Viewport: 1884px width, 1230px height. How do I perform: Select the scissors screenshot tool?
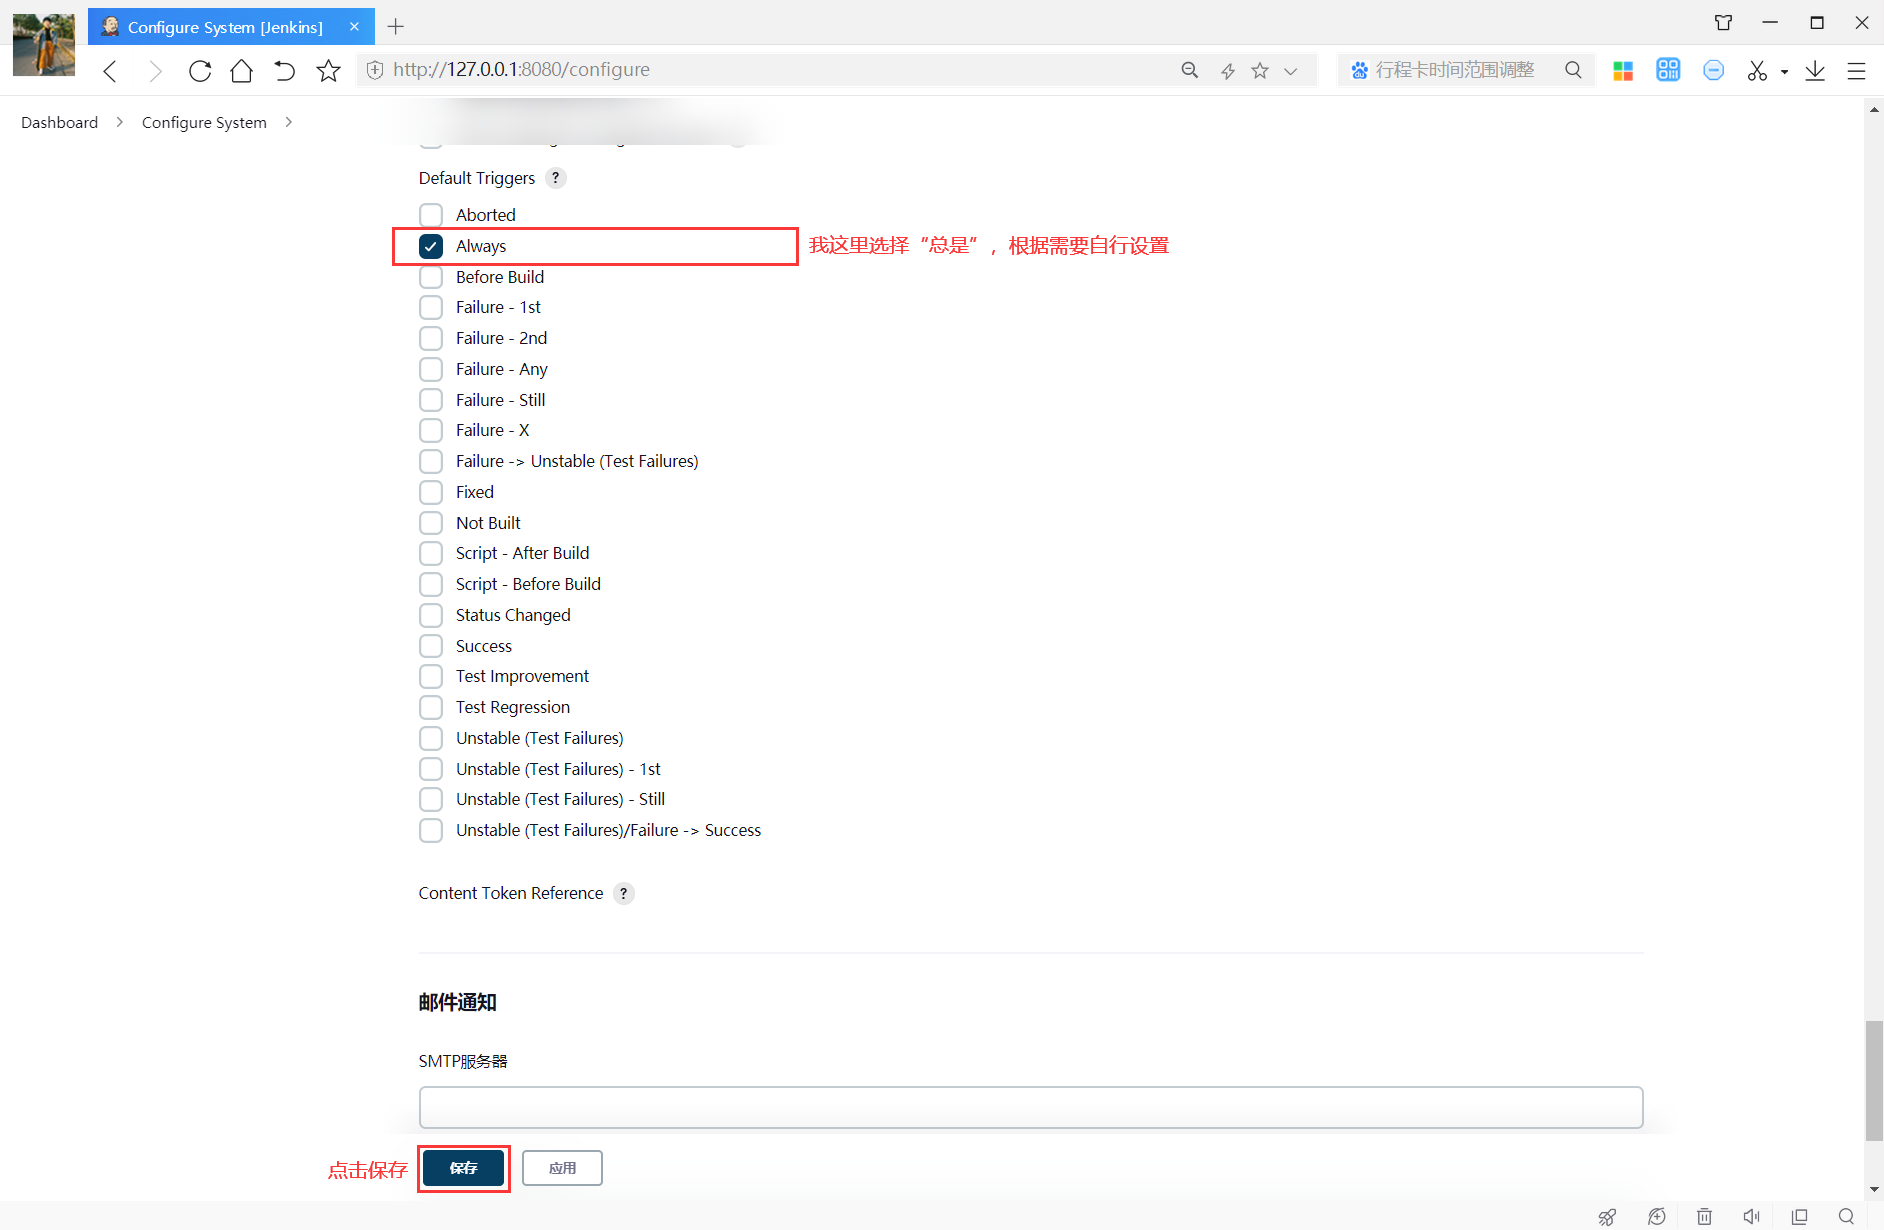tap(1757, 70)
